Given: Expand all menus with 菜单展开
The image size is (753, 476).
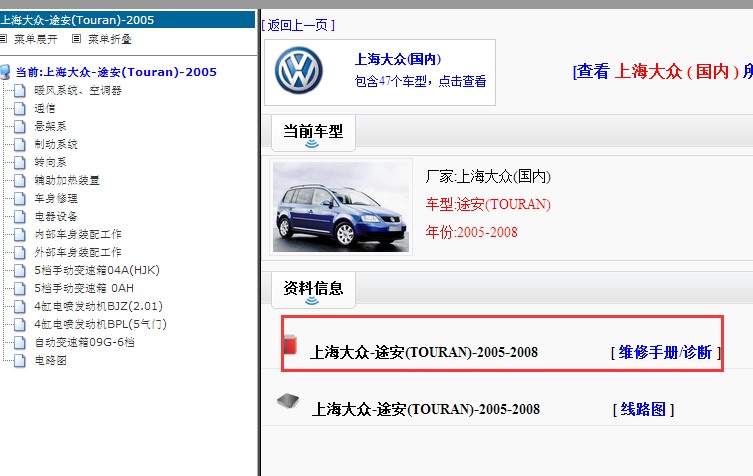Looking at the screenshot, I should pos(30,39).
